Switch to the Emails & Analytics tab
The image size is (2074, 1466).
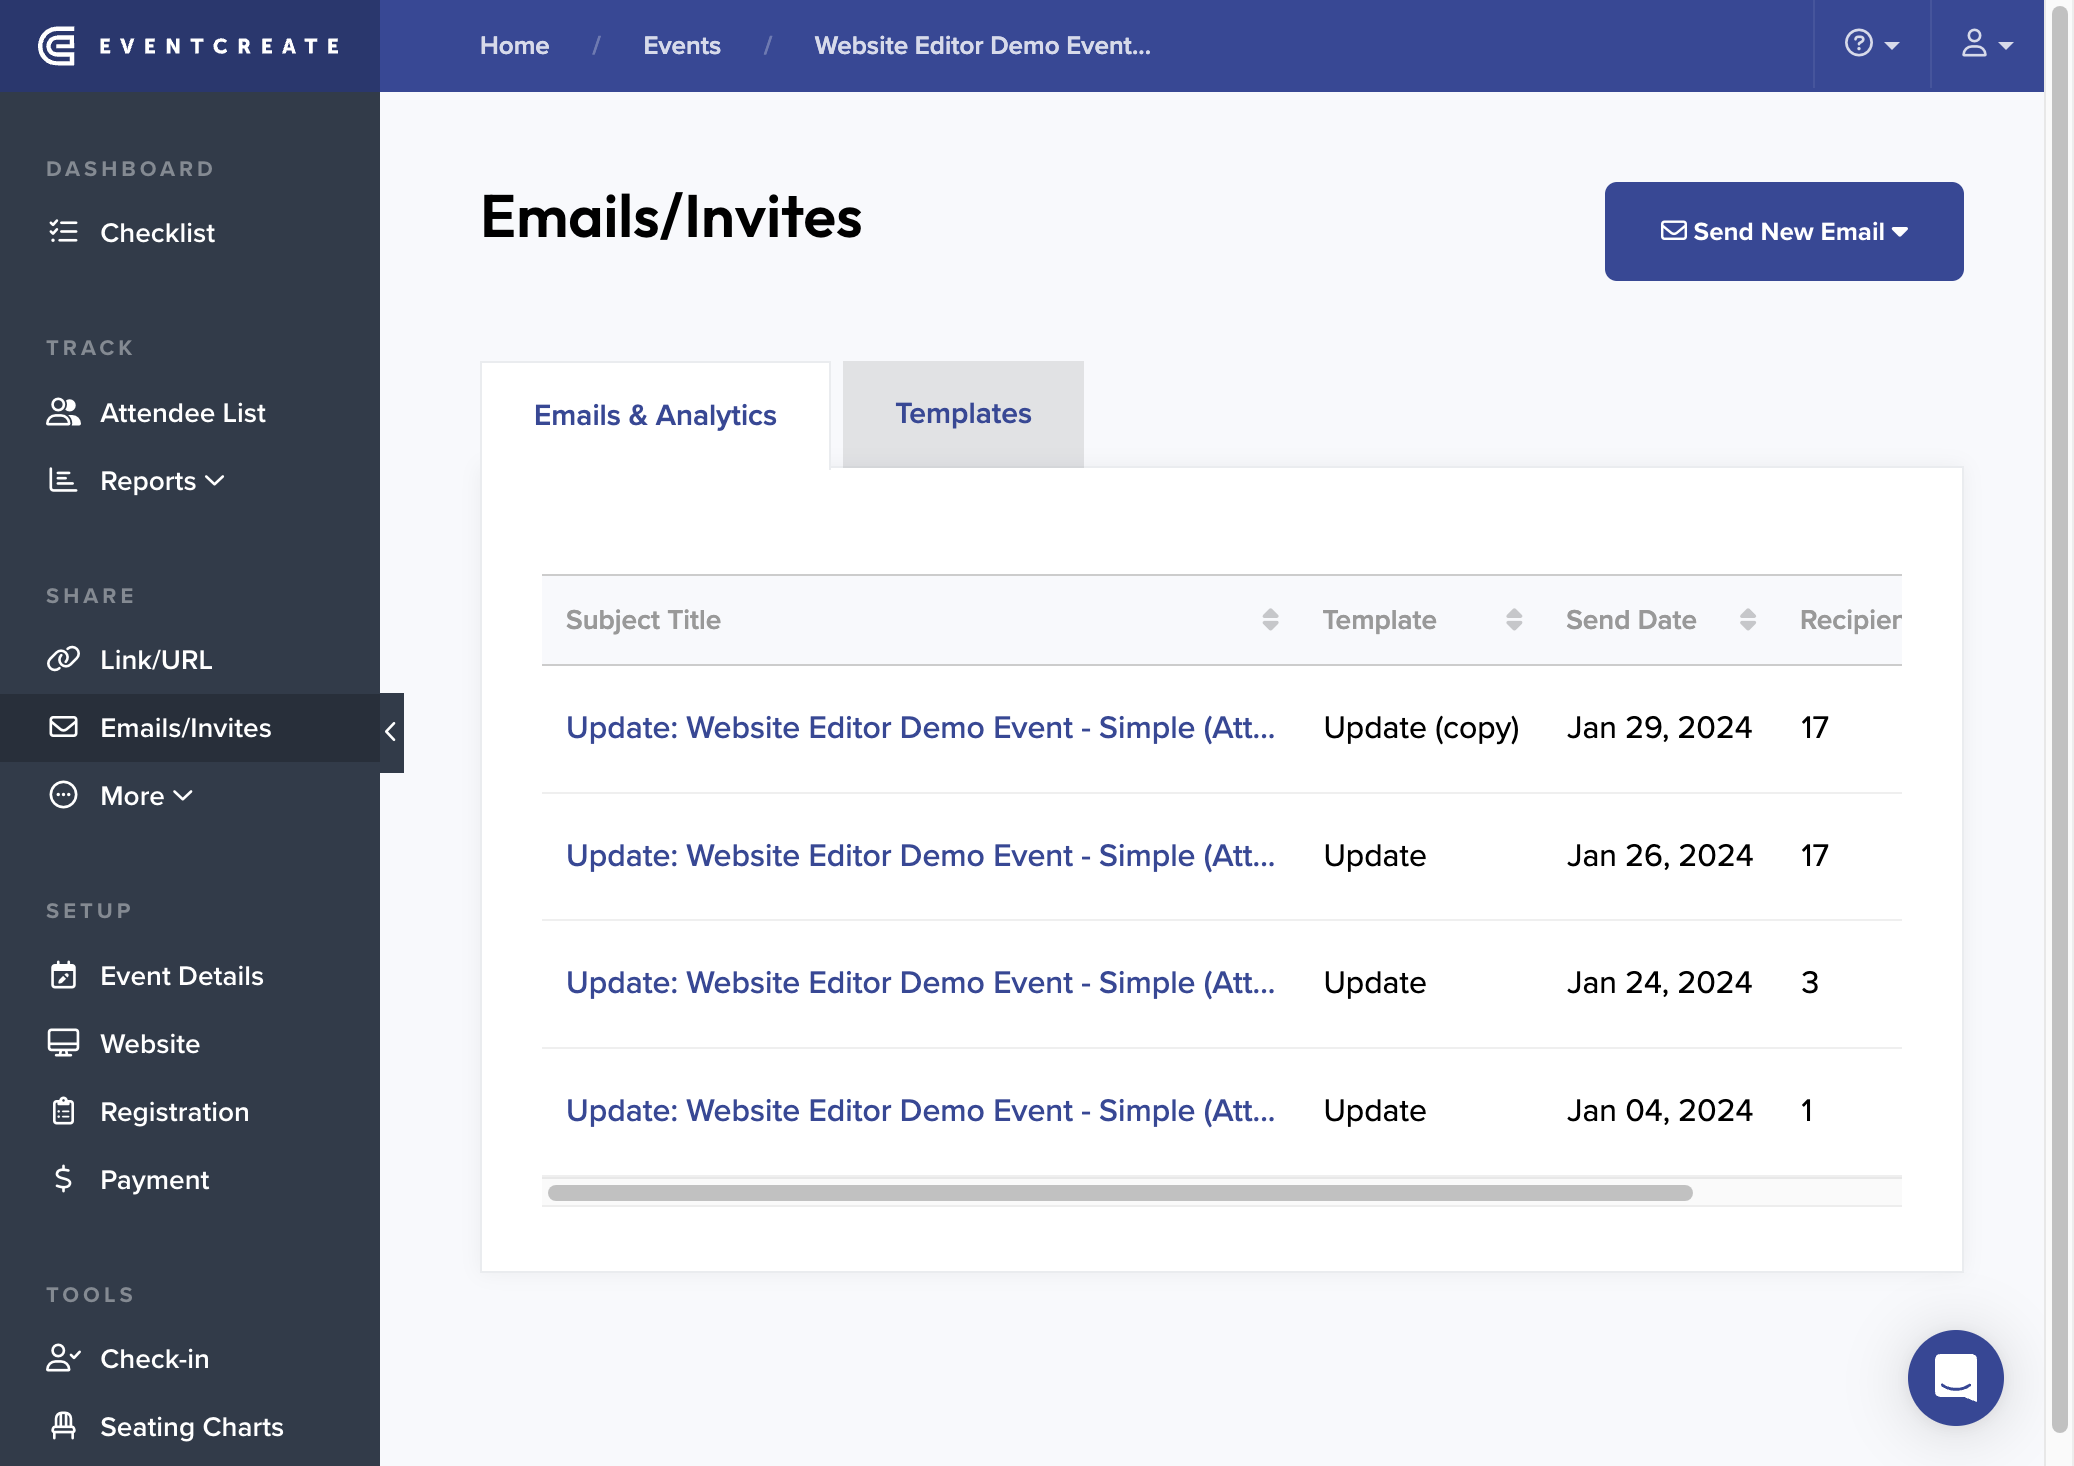click(x=655, y=415)
